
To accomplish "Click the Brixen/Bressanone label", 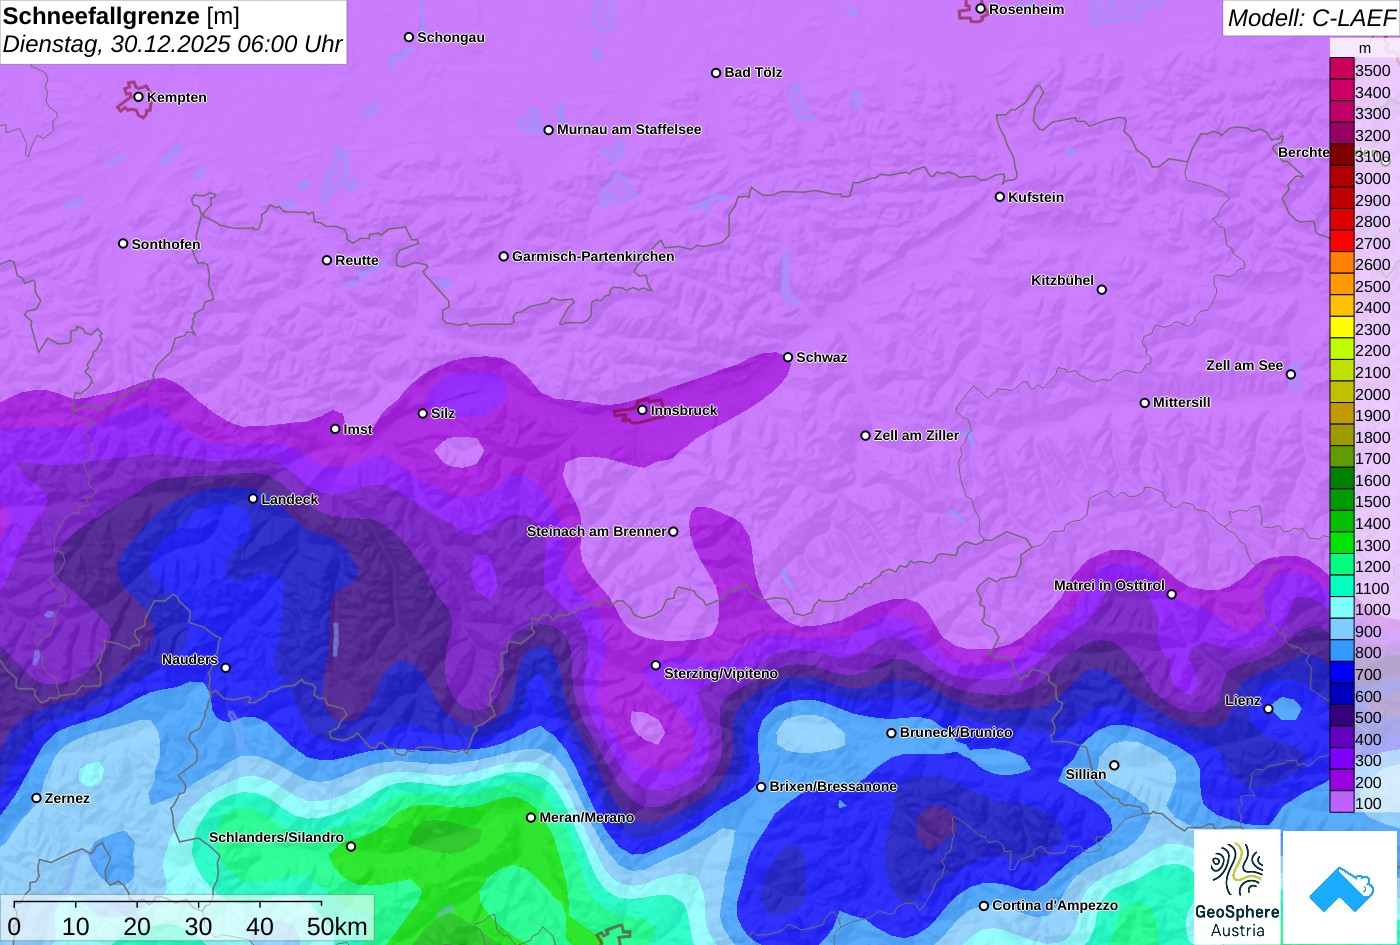I will coord(833,786).
